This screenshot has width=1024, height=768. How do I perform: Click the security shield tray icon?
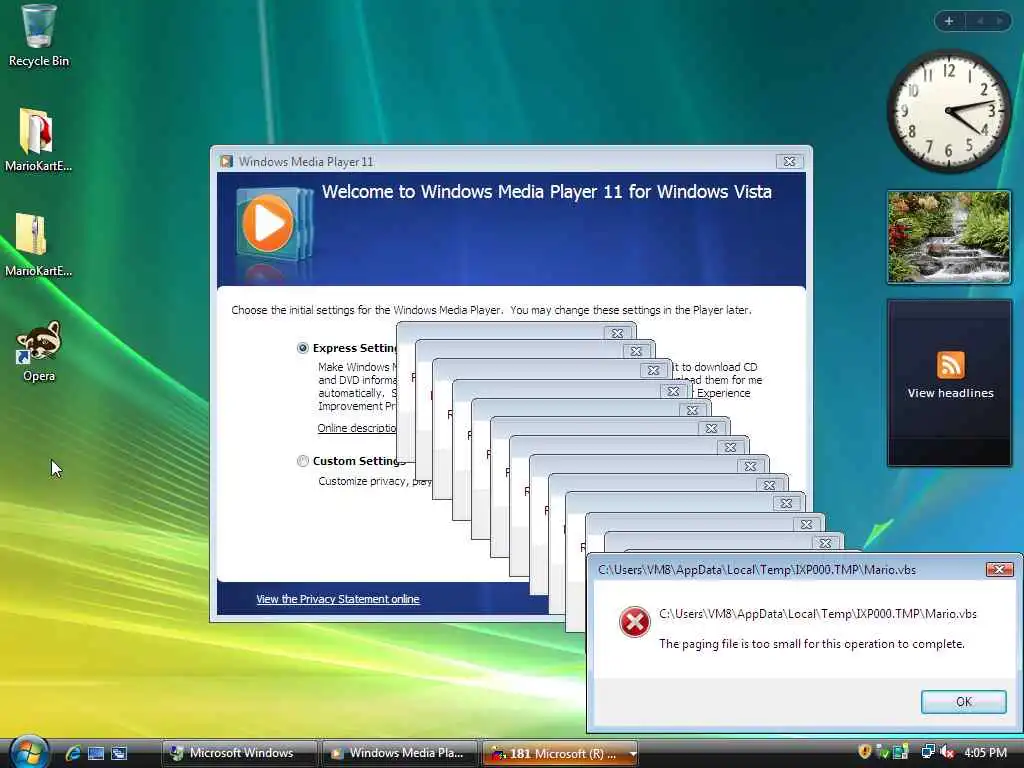865,752
